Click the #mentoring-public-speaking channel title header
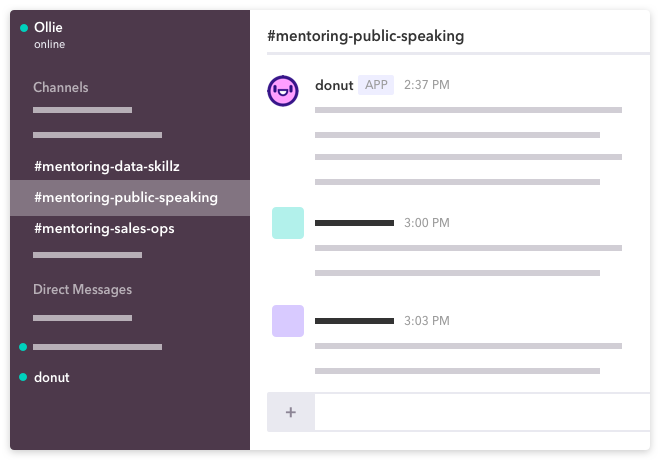This screenshot has height=460, width=660. tap(365, 36)
